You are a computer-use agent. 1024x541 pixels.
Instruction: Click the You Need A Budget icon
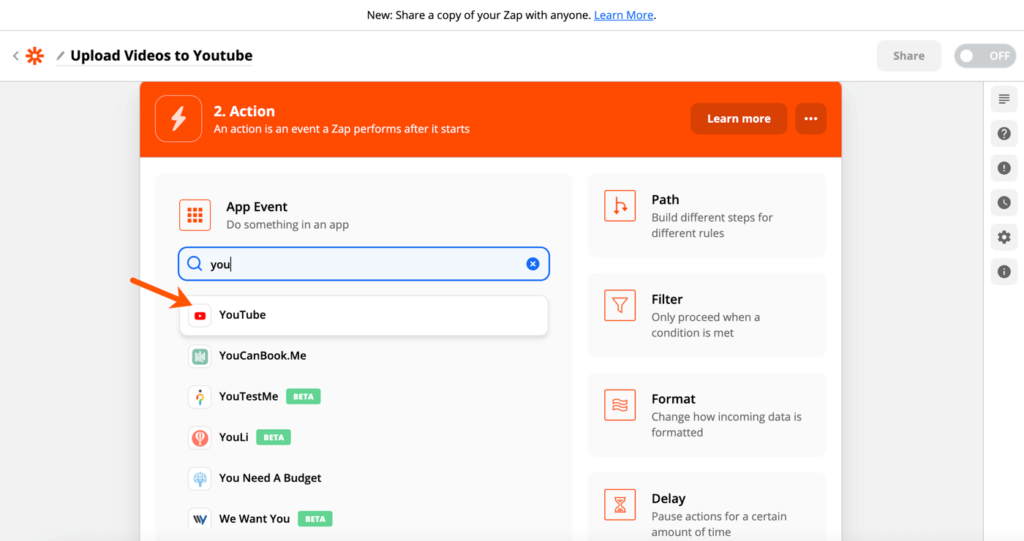click(200, 478)
